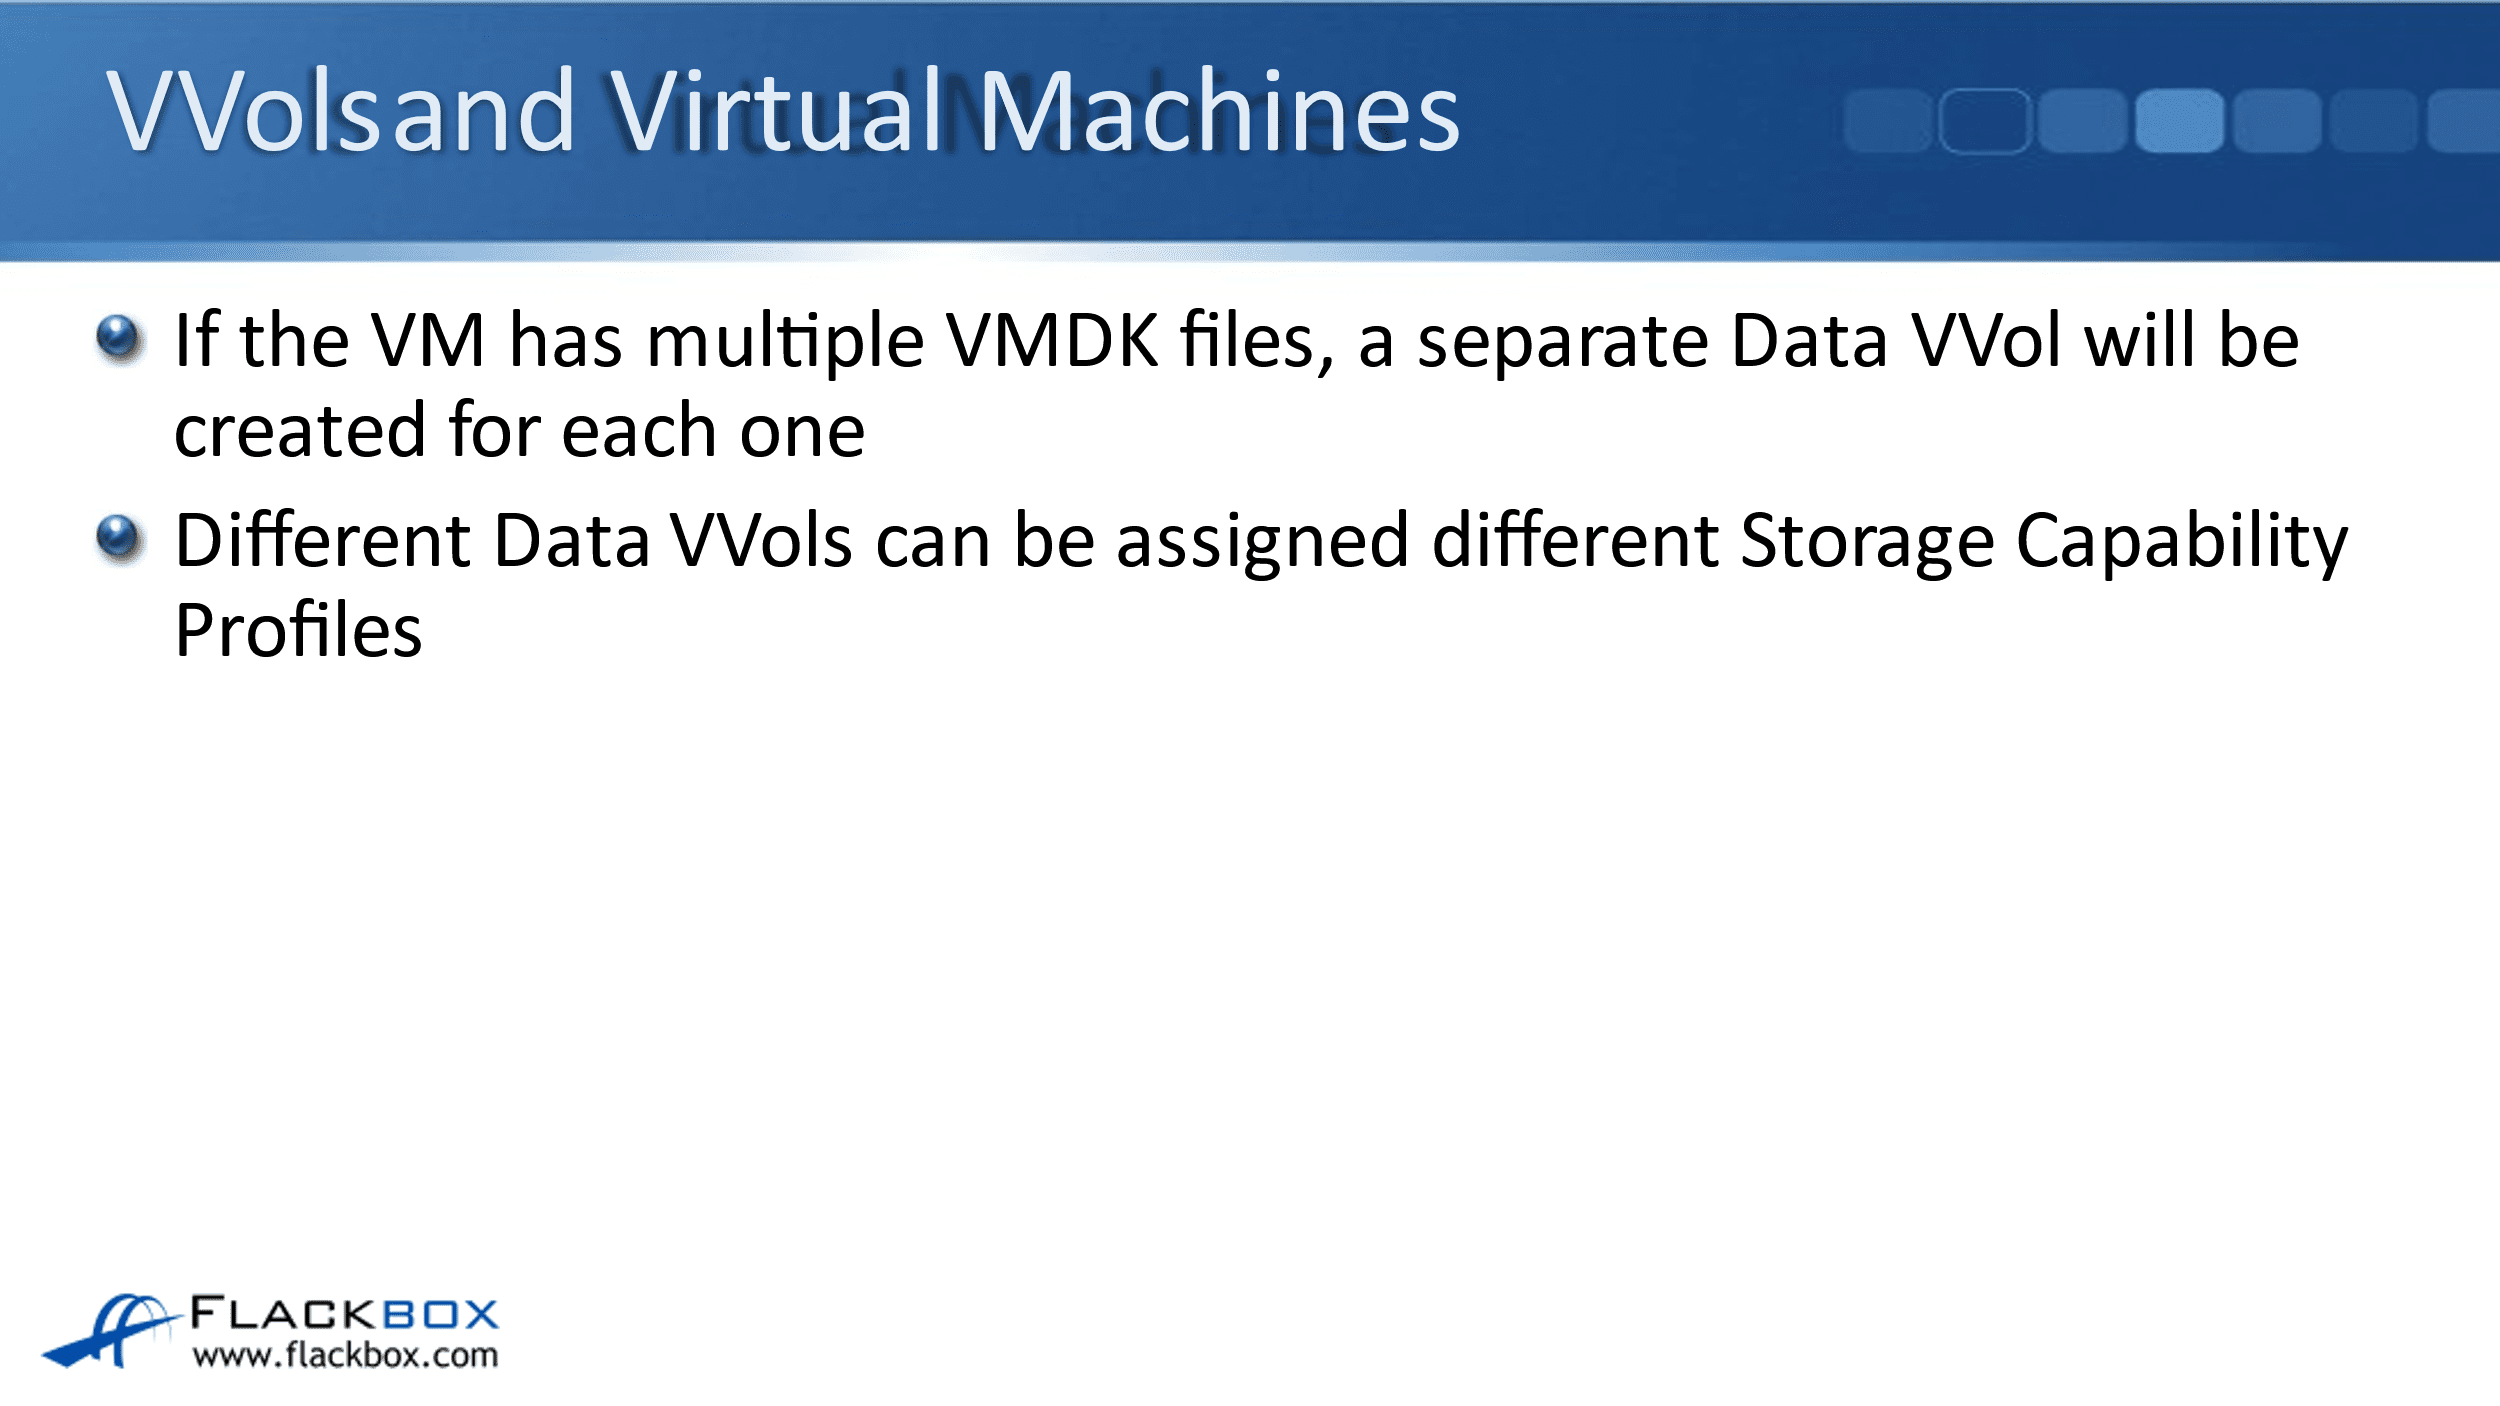This screenshot has height=1406, width=2500.
Task: Click the leftmost decorative square in header
Action: pos(1887,121)
